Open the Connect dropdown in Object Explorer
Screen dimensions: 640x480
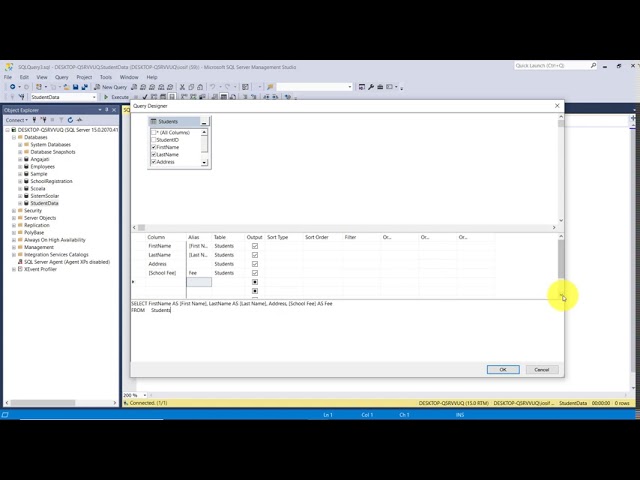17,120
